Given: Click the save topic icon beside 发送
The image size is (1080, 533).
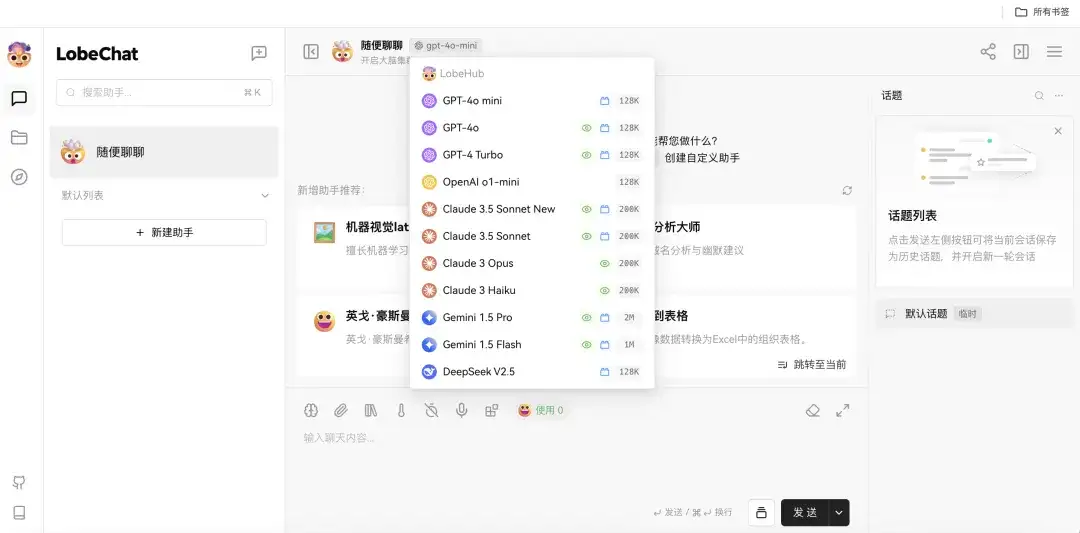Looking at the screenshot, I should click(x=761, y=512).
